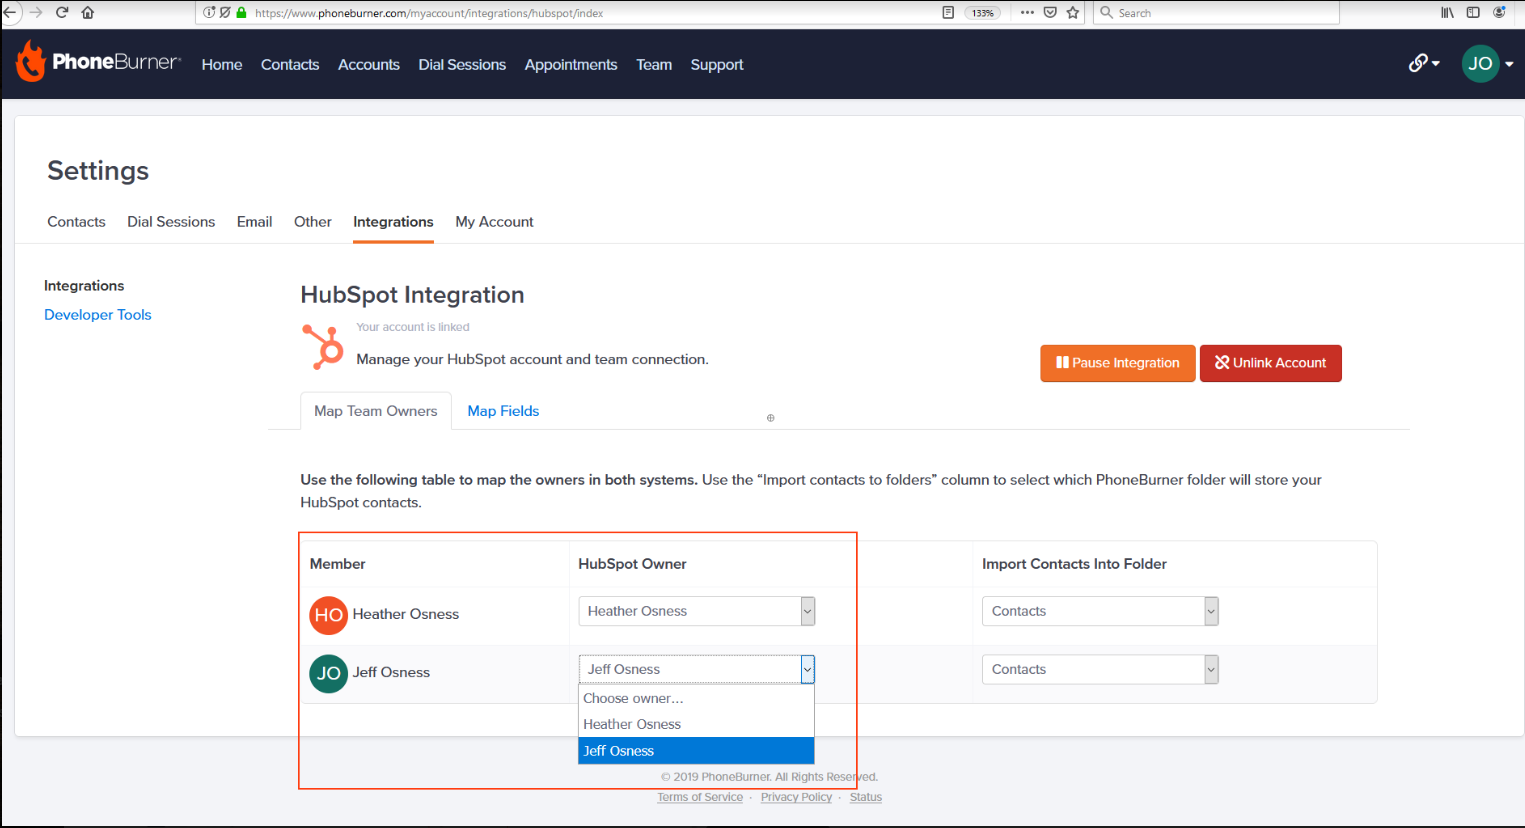1525x828 pixels.
Task: Click the HO avatar for Heather Osness
Action: coord(329,615)
